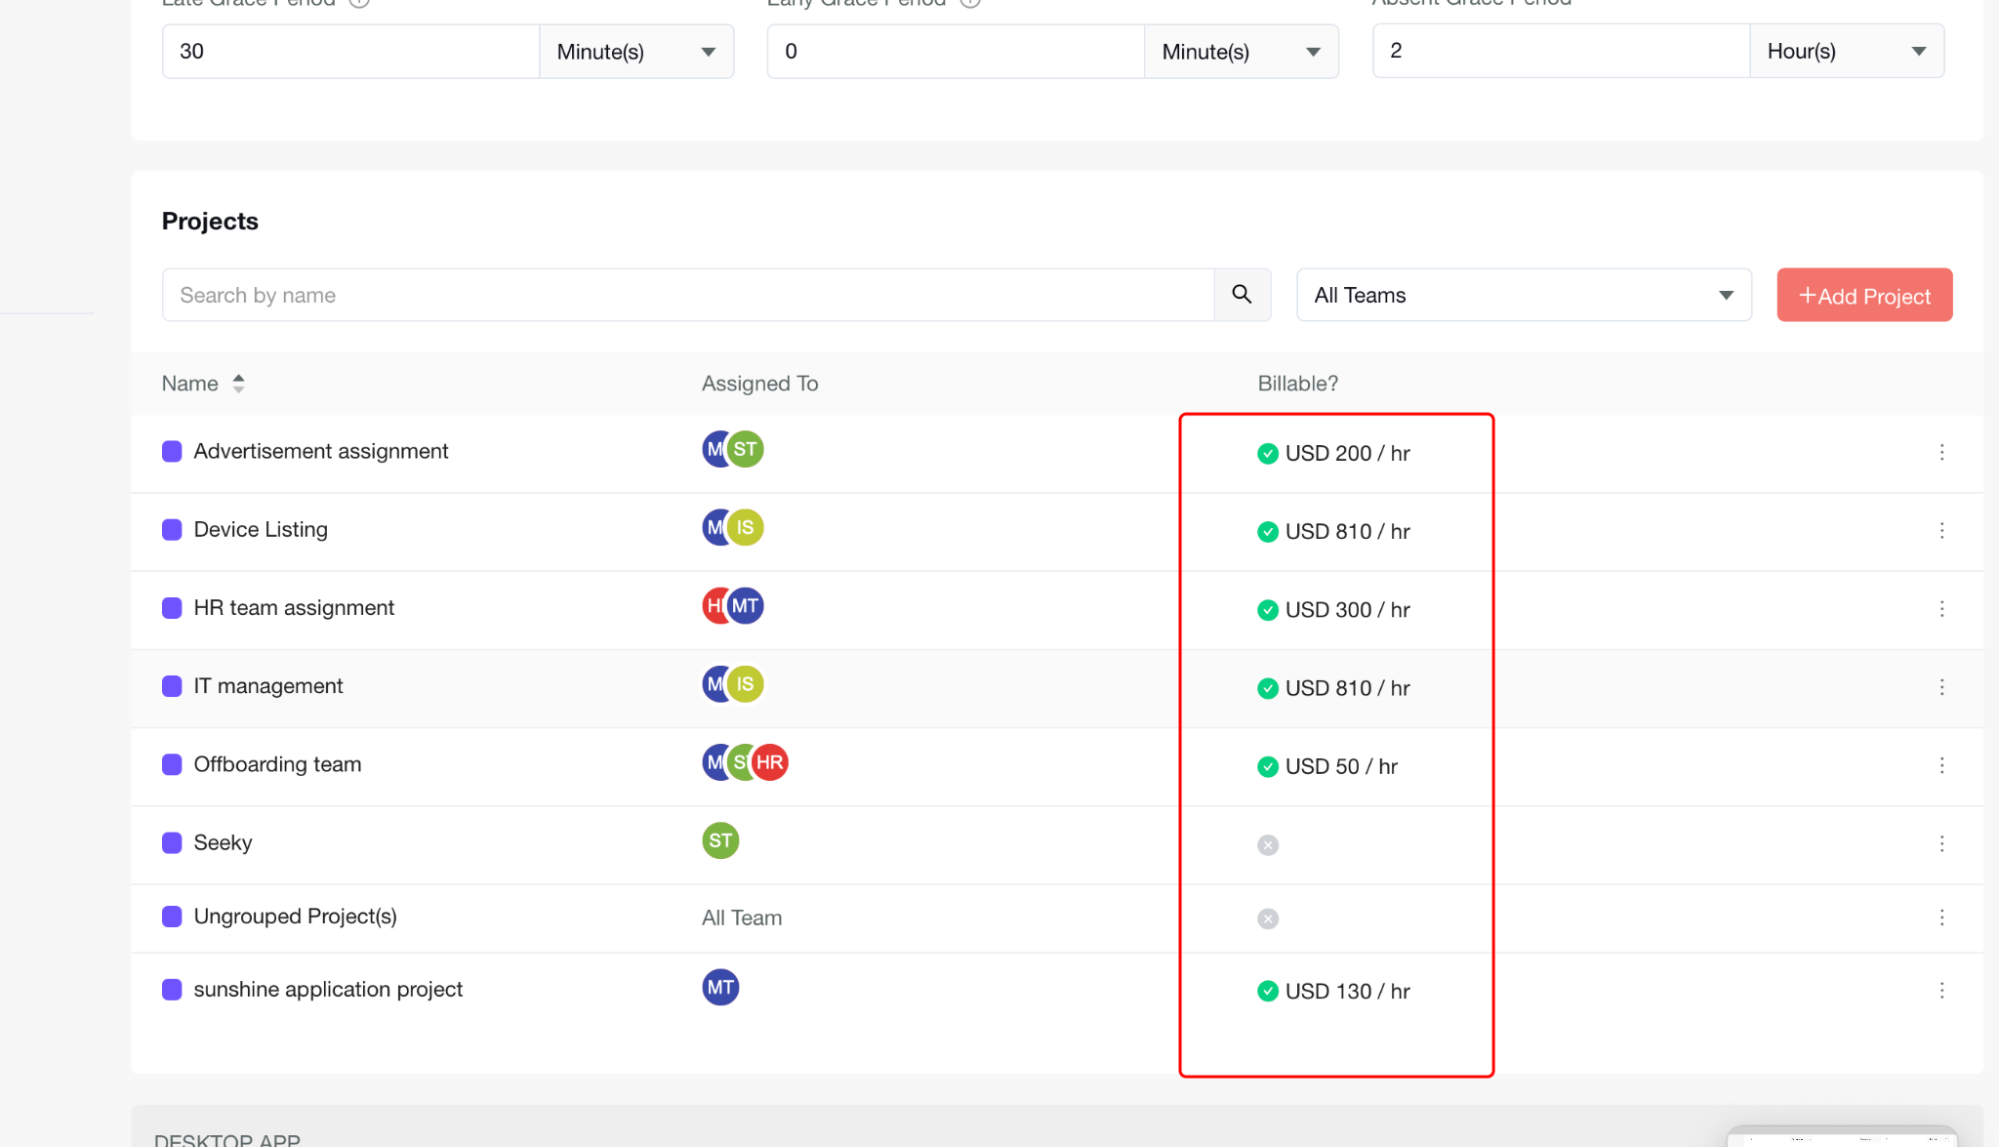Click billable checkmark for HR team assignment

click(x=1267, y=610)
